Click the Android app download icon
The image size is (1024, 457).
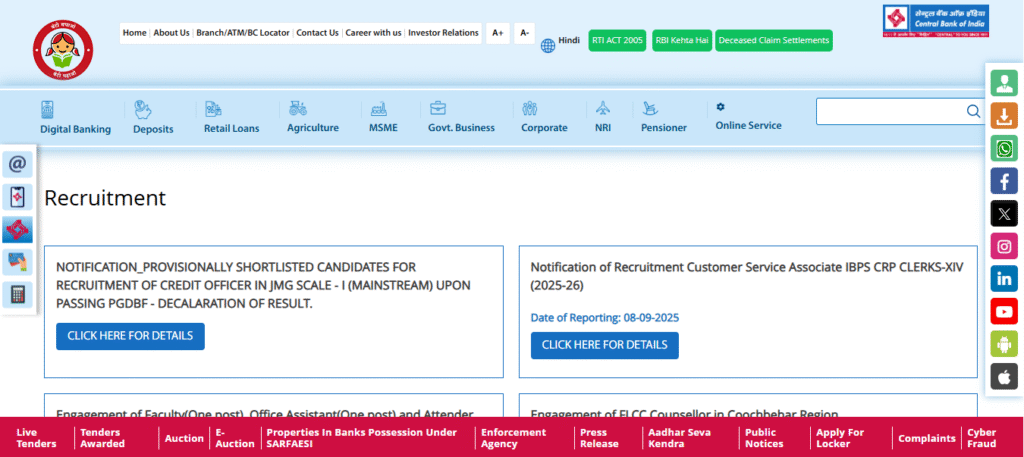coord(1003,344)
